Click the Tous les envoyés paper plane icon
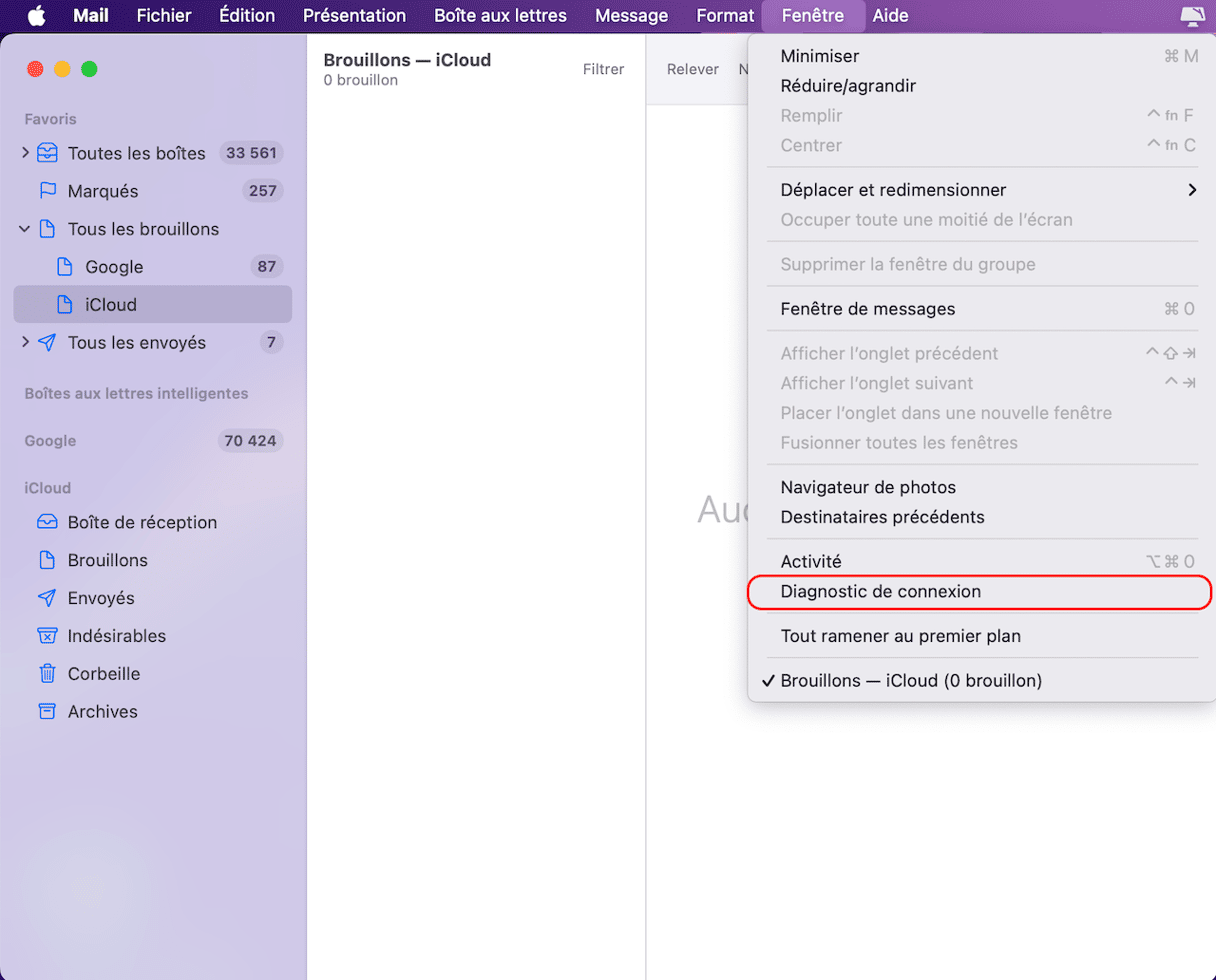Screen dimensions: 1216x980 pos(47,343)
